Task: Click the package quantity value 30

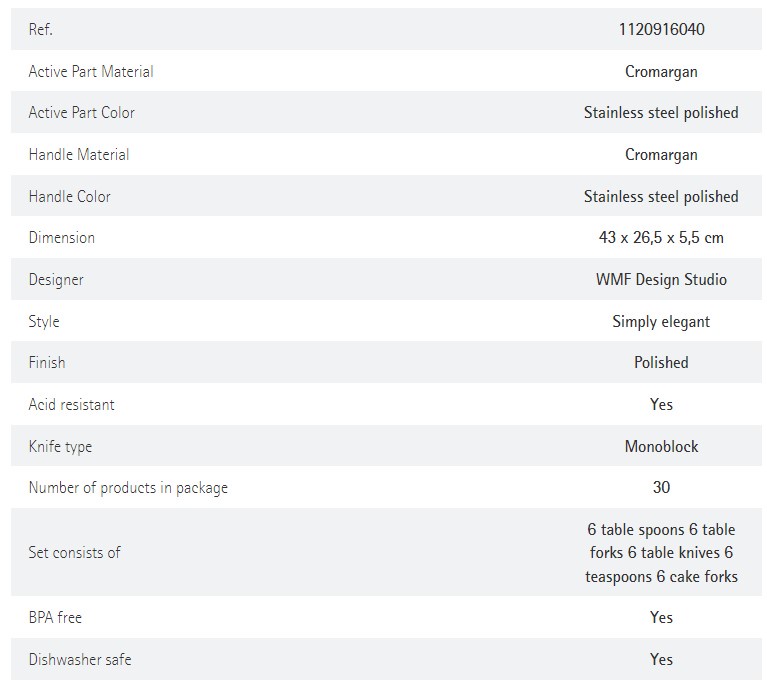Action: (x=661, y=488)
